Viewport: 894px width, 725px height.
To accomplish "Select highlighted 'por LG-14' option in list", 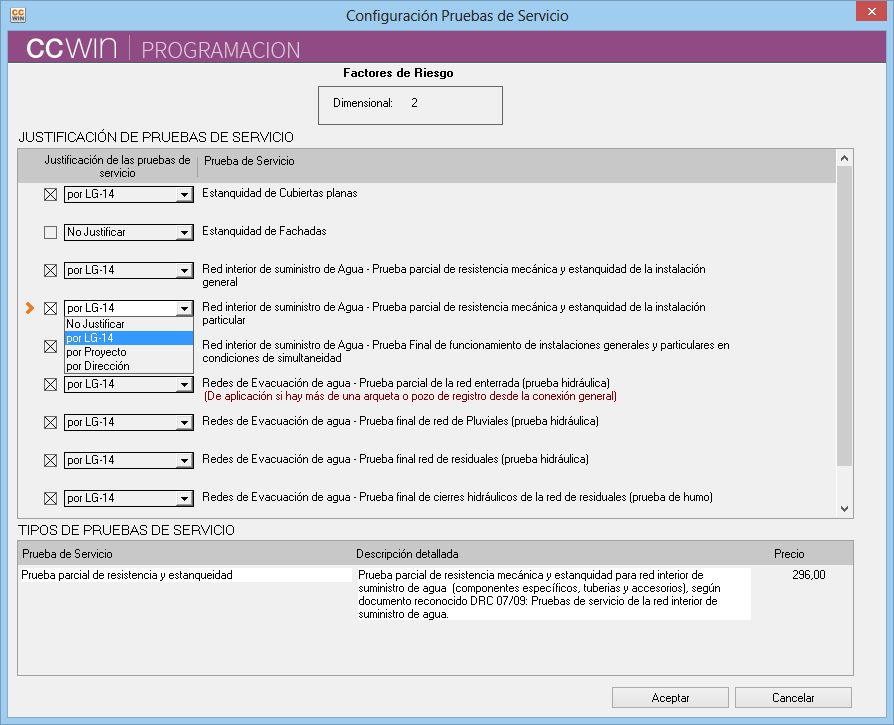I will pos(90,338).
